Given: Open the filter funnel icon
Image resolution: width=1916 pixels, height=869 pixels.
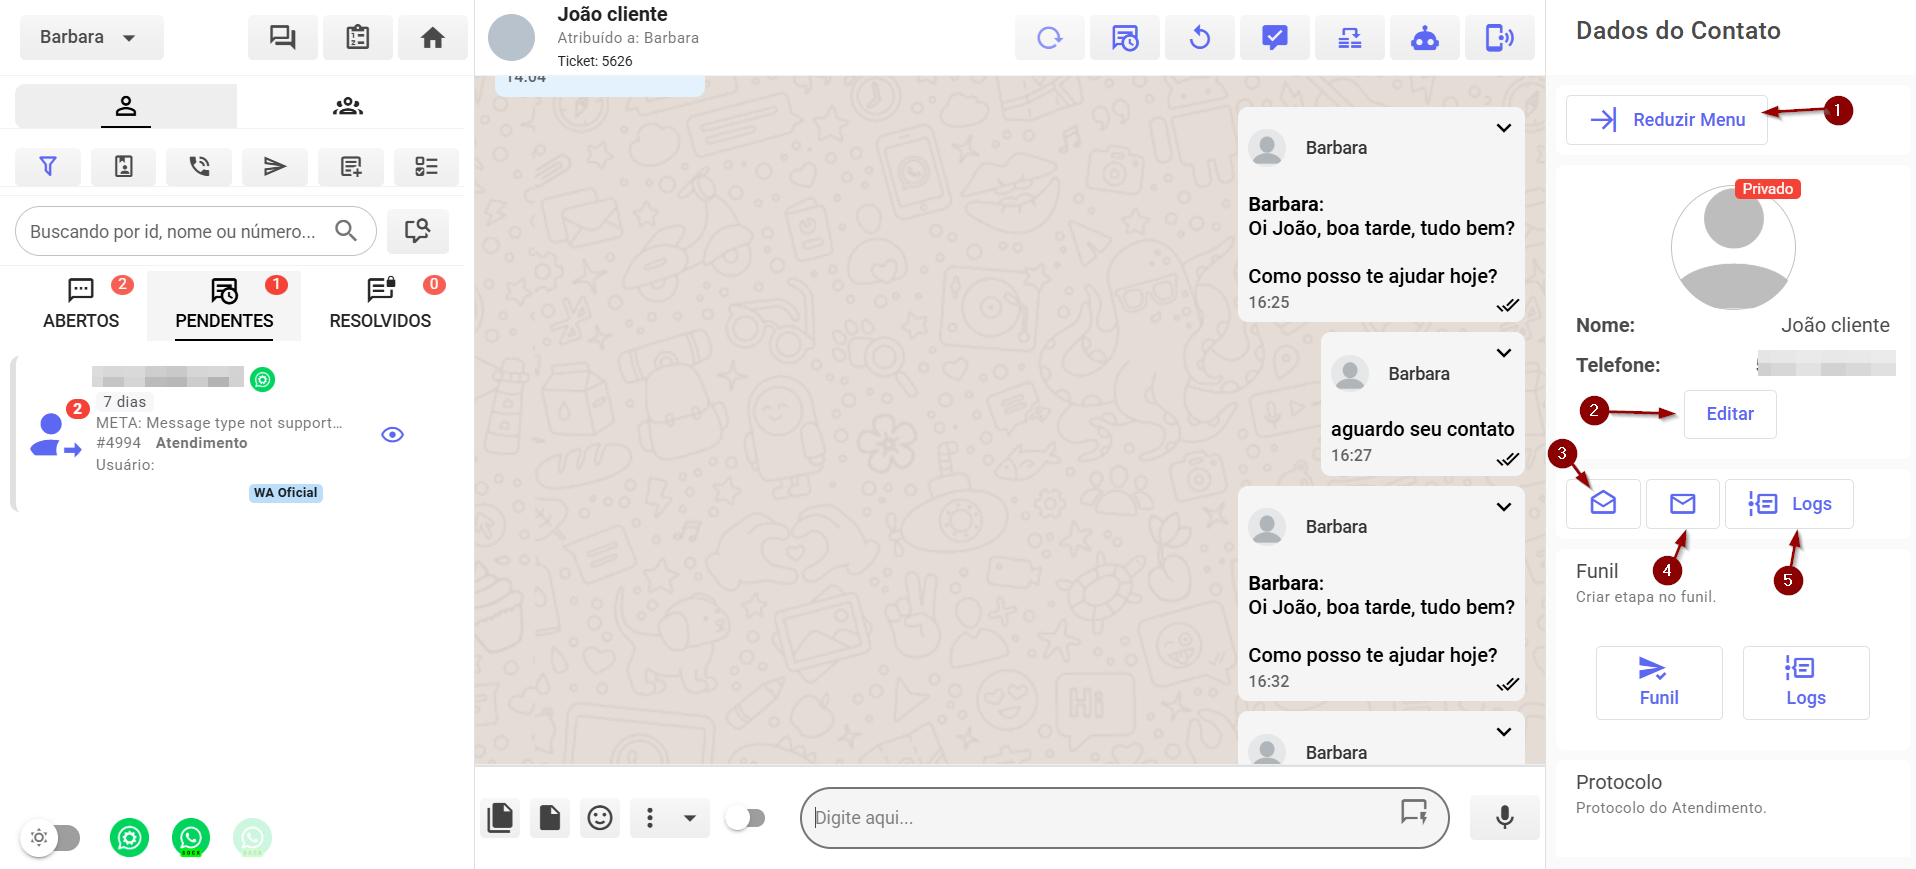Looking at the screenshot, I should click(x=48, y=166).
